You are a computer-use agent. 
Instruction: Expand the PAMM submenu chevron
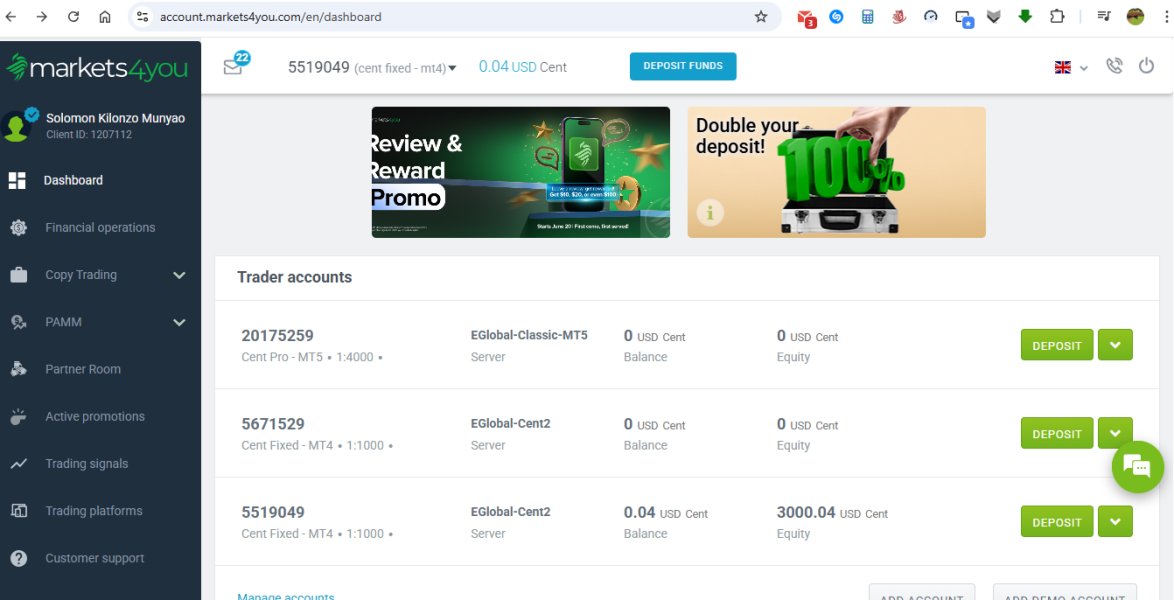(x=179, y=322)
